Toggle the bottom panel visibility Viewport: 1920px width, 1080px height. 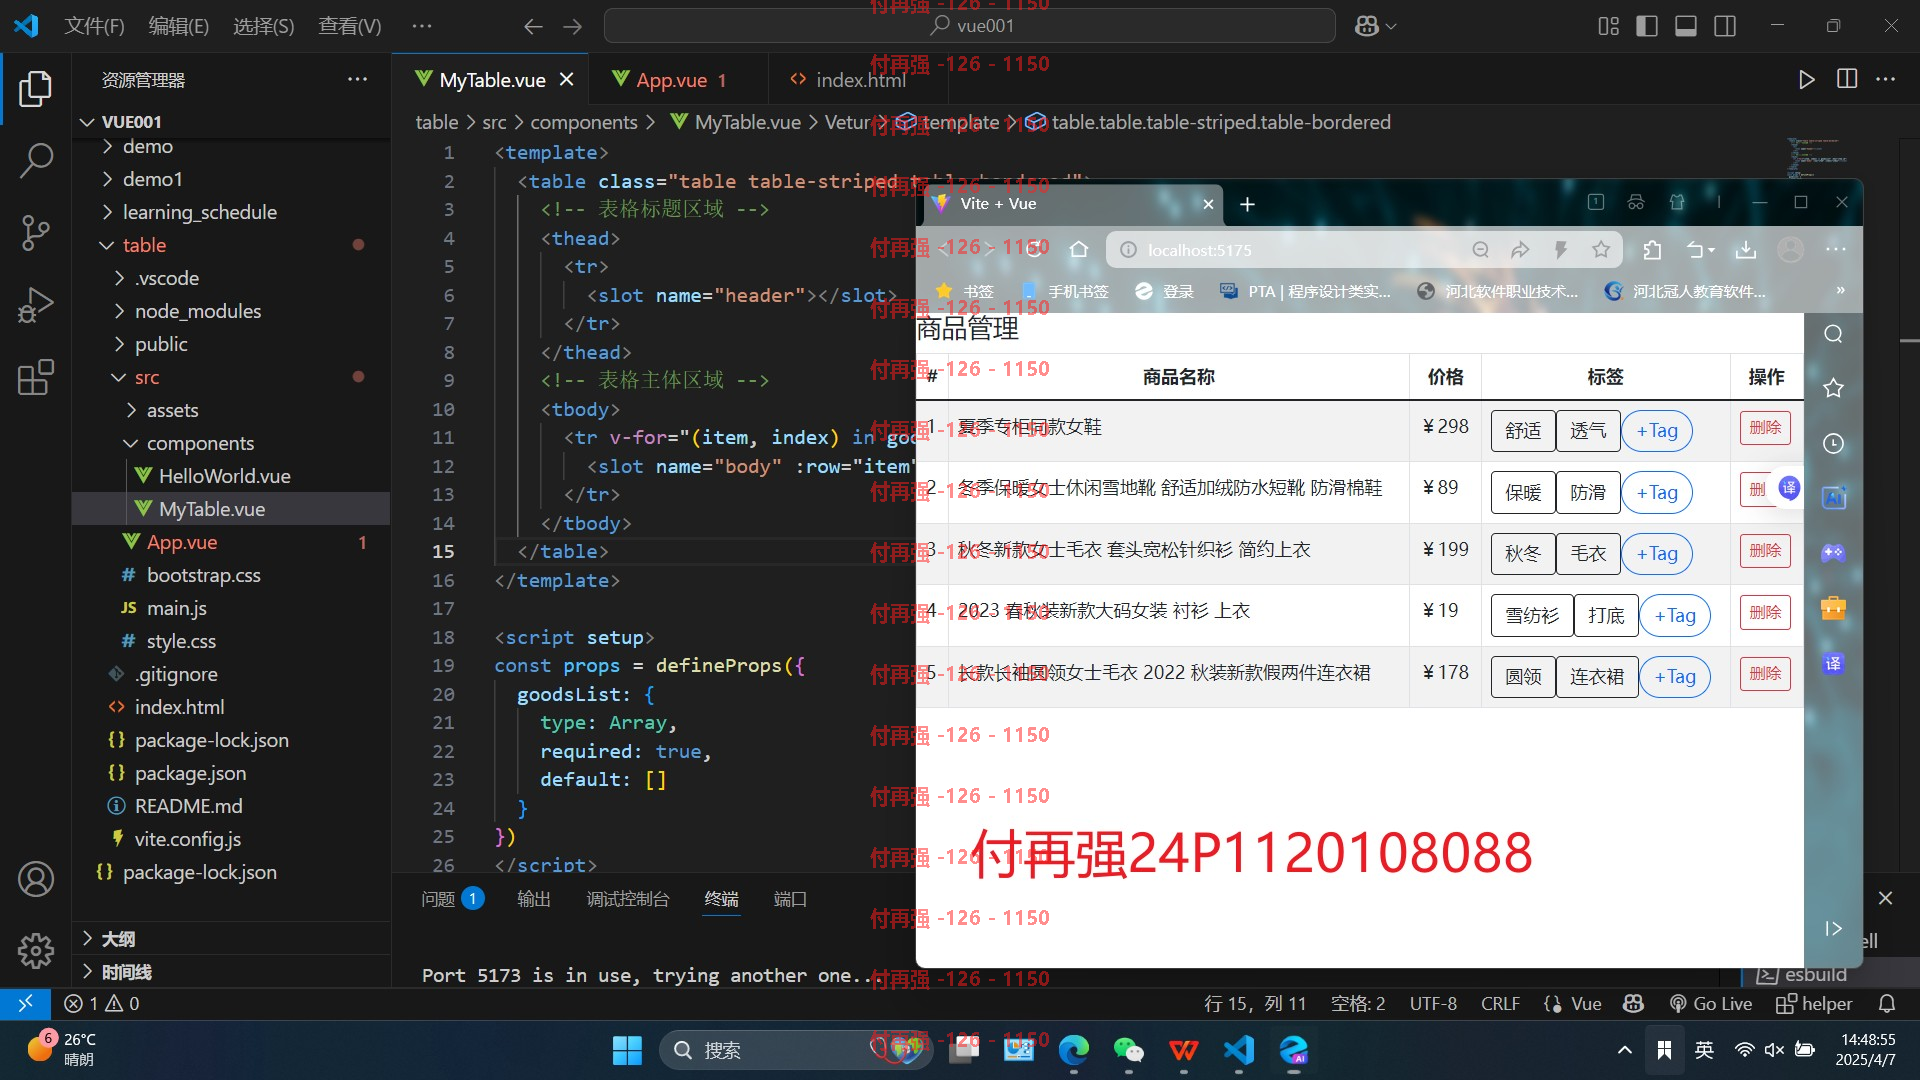coord(1686,26)
